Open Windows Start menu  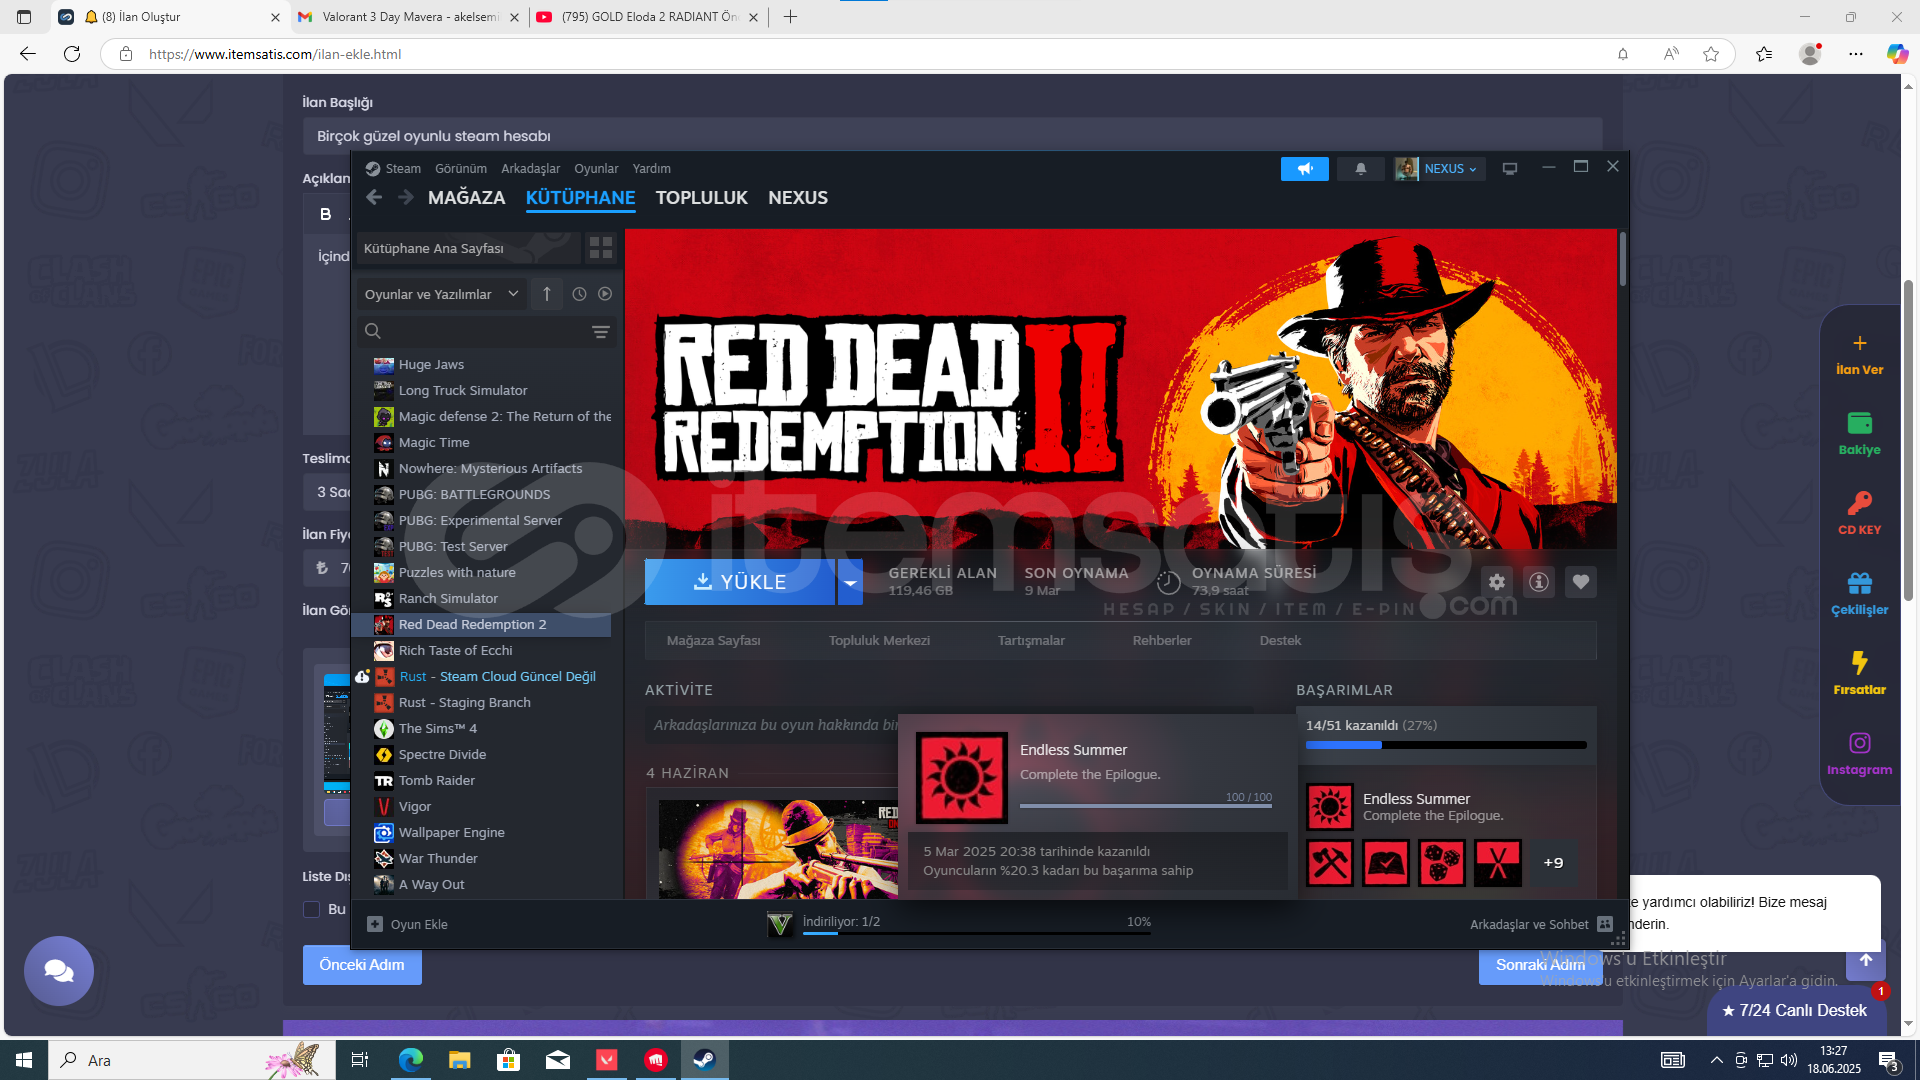(x=24, y=1060)
